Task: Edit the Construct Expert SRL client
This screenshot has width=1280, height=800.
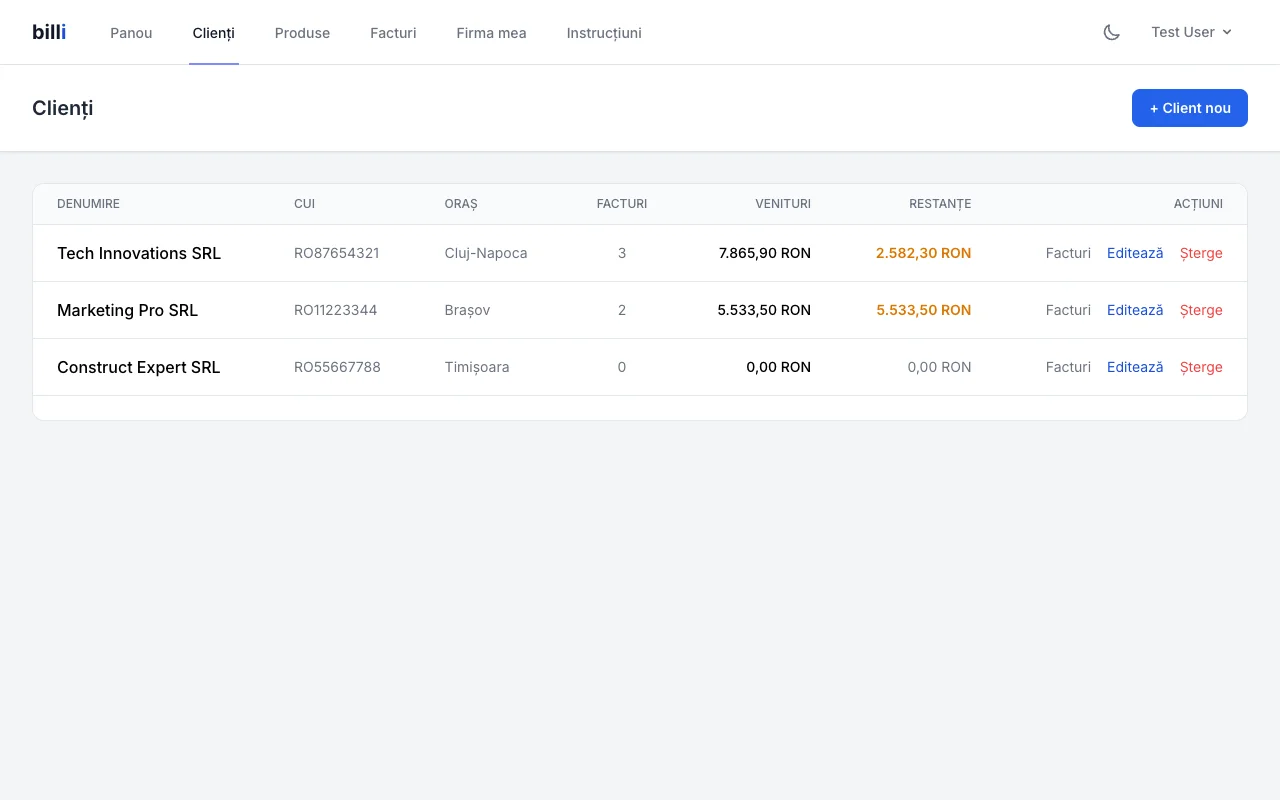Action: click(1135, 367)
